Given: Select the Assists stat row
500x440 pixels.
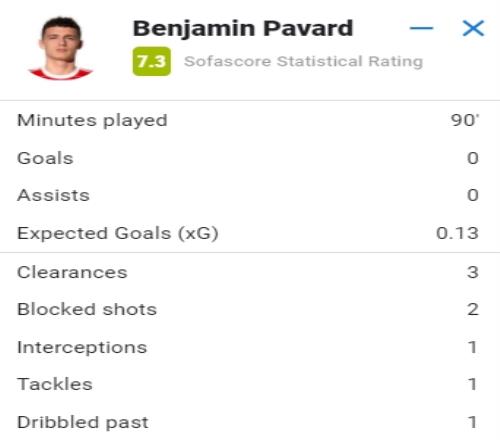Looking at the screenshot, I should tap(250, 195).
